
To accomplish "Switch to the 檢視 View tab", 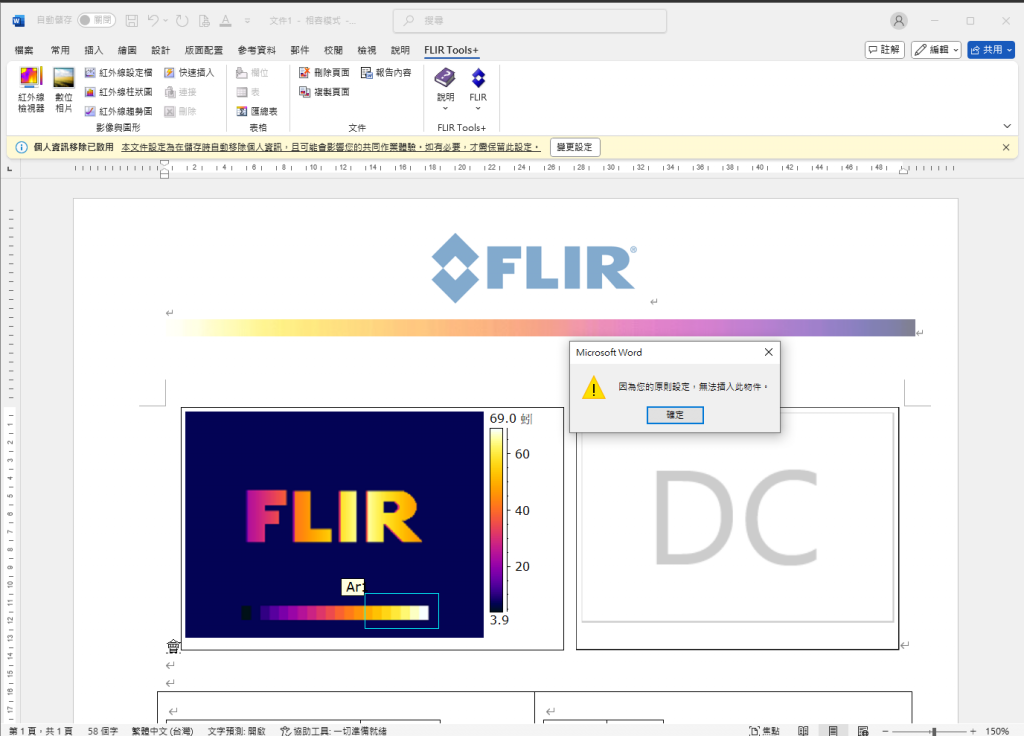I will [367, 50].
